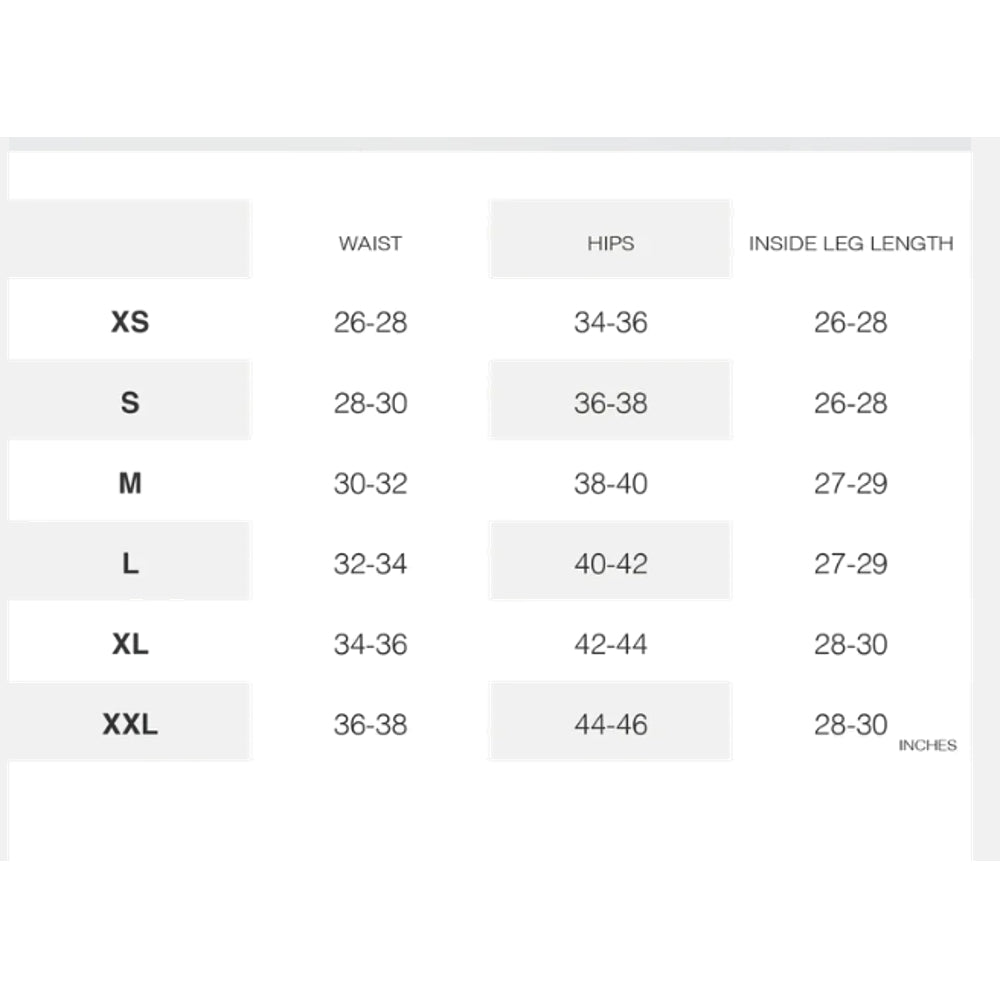This screenshot has width=1000, height=1000.
Task: Click the WAIST column header
Action: (370, 243)
